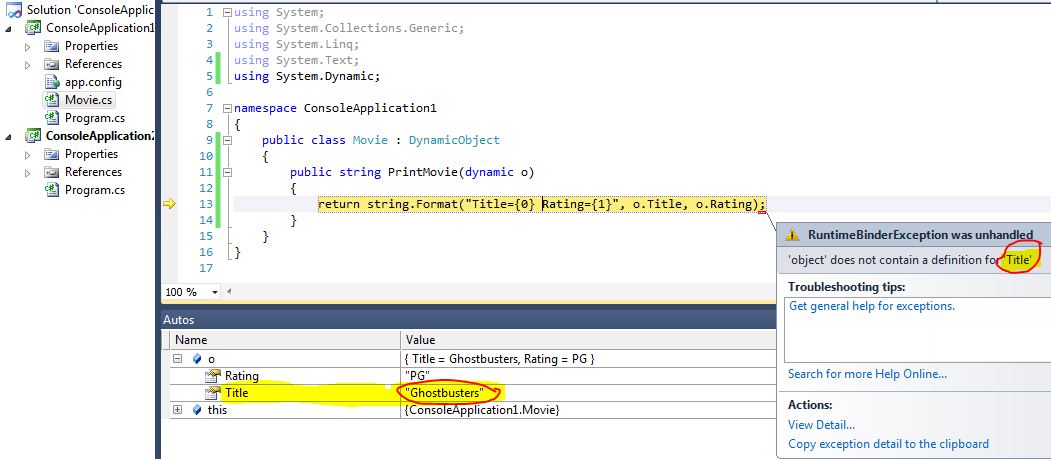Click the variable icon beside 'this' in Autos
The height and width of the screenshot is (459, 1051).
(197, 409)
